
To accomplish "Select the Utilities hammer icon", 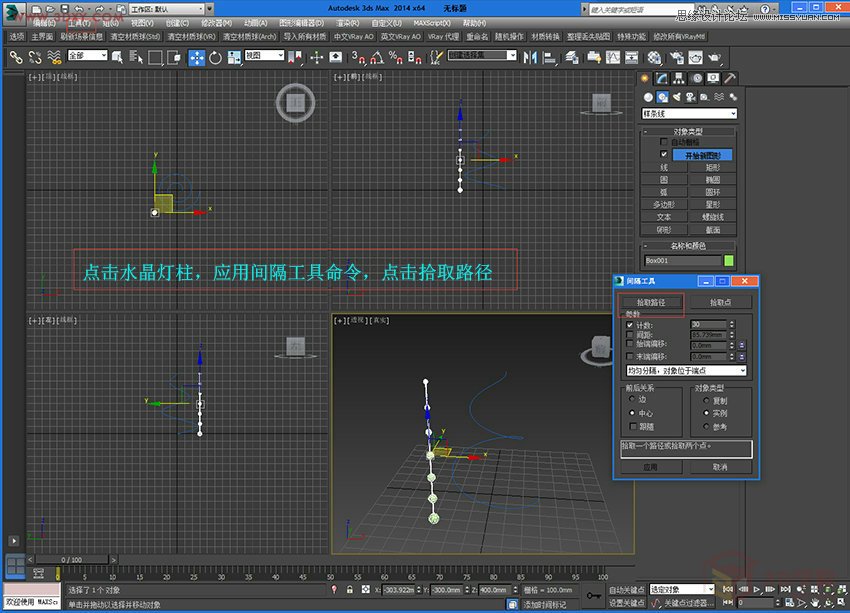I will pyautogui.click(x=731, y=79).
